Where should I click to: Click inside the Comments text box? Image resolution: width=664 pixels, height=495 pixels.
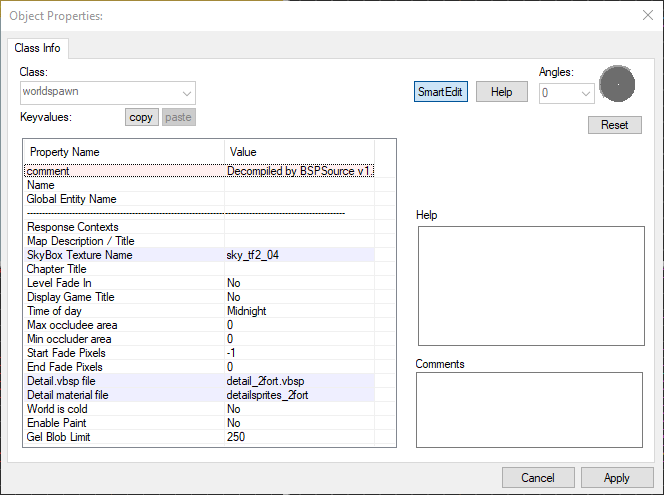click(529, 409)
